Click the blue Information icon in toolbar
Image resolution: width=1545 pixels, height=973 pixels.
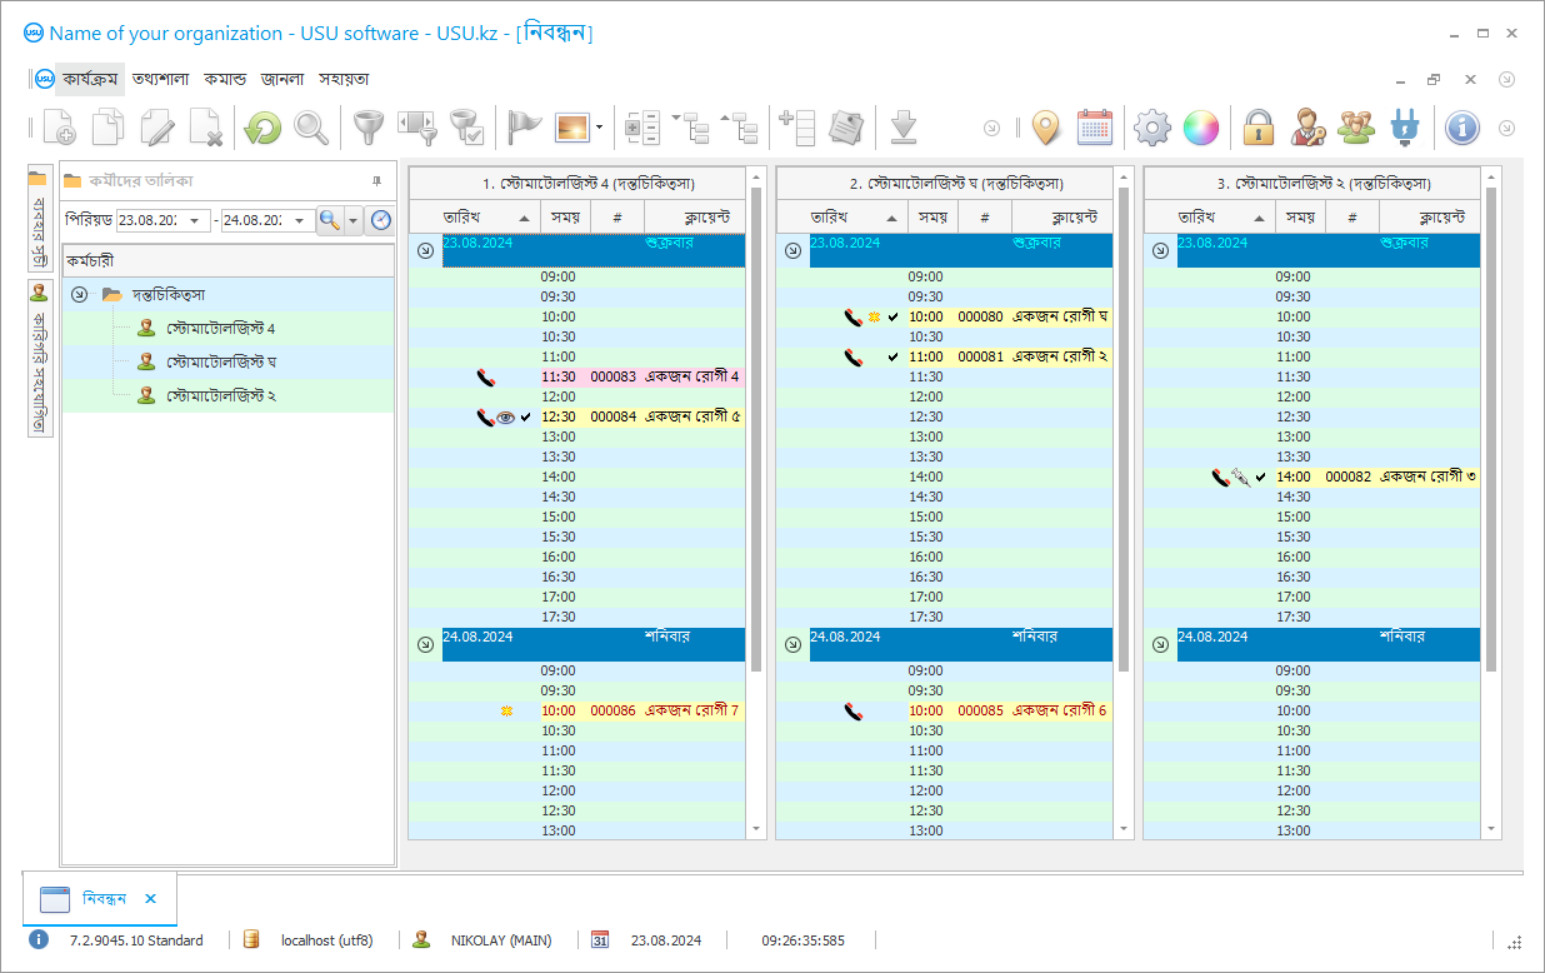click(x=1462, y=128)
